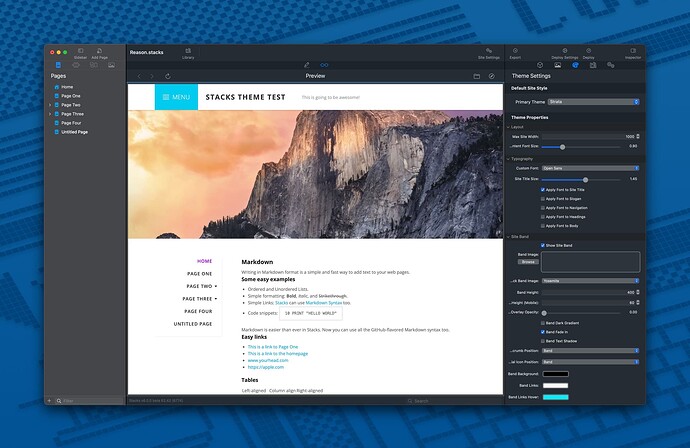This screenshot has width=690, height=448.
Task: Switch to Preview mode glasses icon
Action: click(324, 65)
